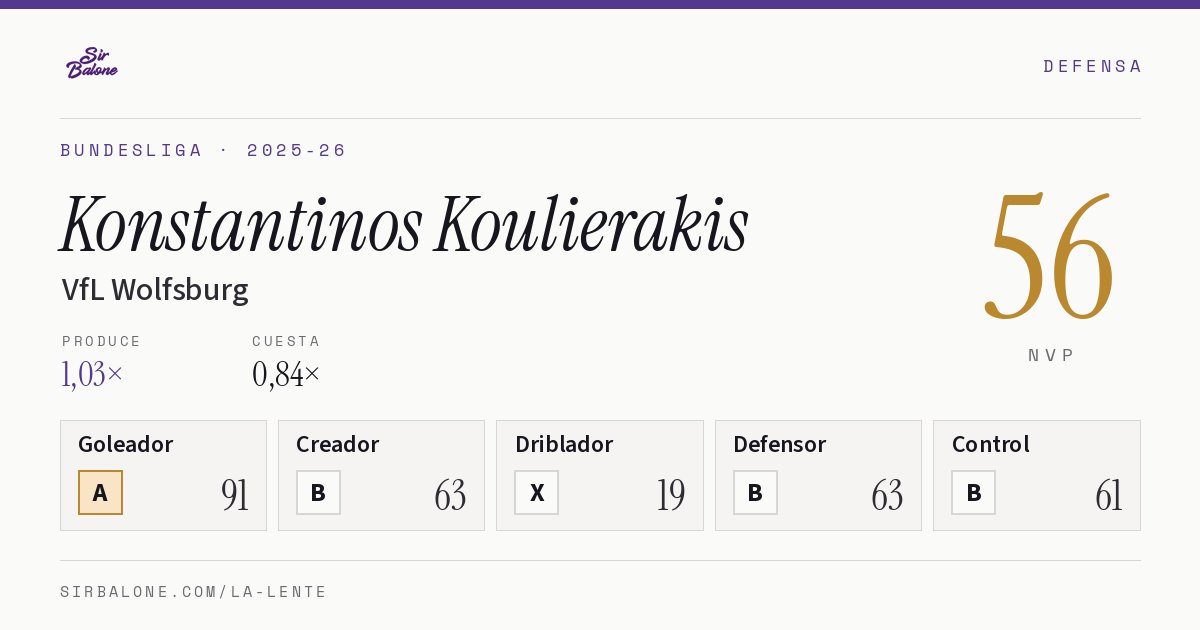Click the Control card title
The image size is (1200, 630).
[990, 444]
